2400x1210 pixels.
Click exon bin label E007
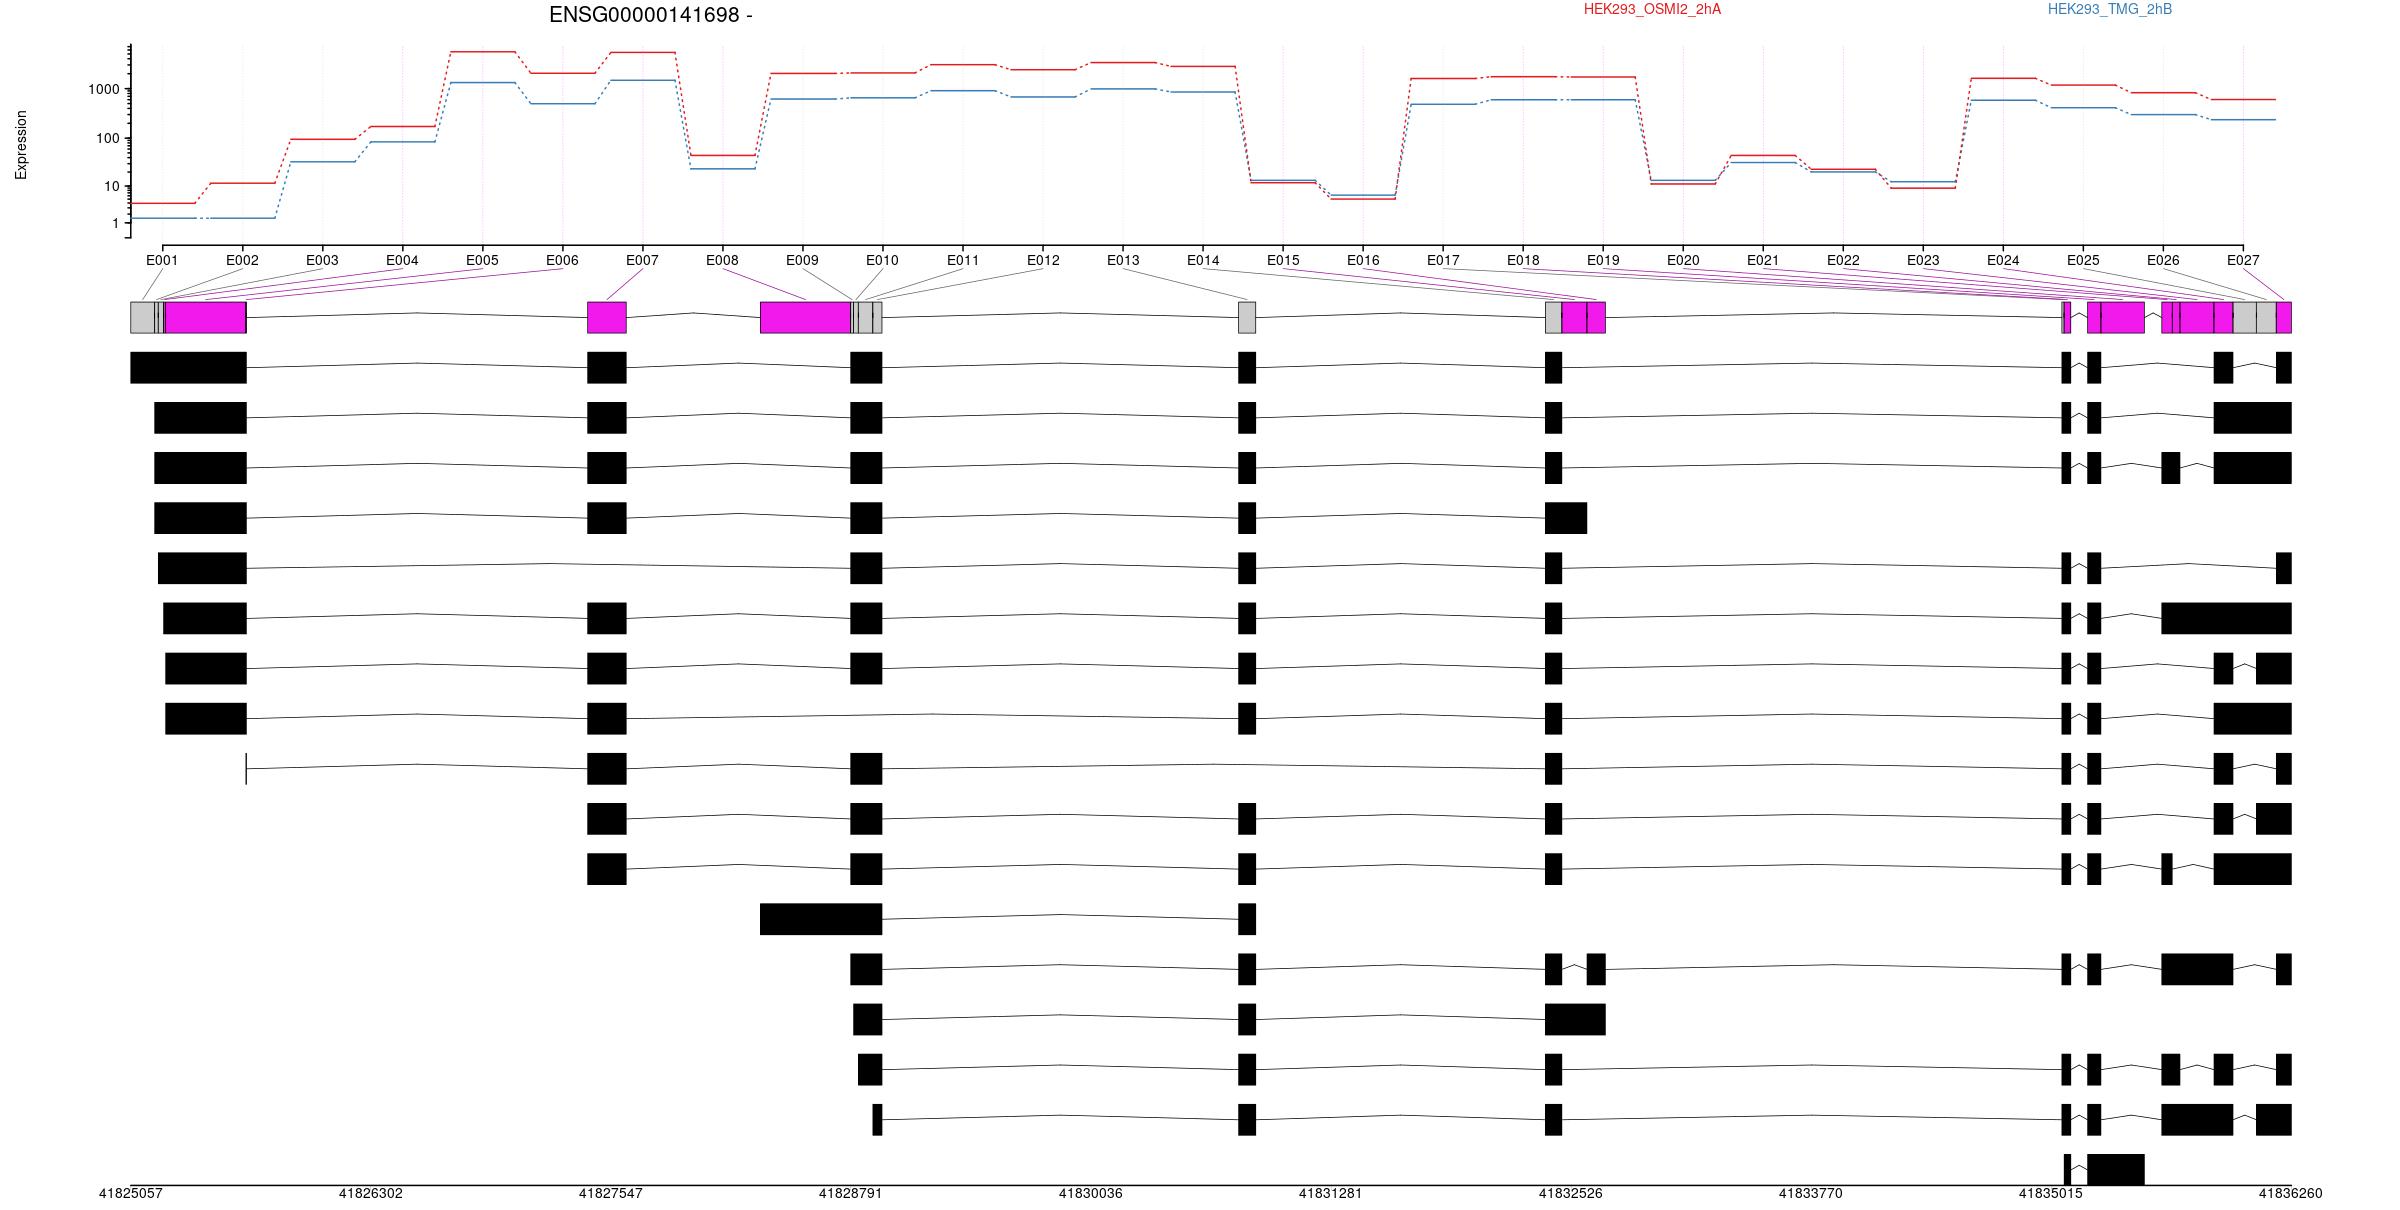[642, 260]
